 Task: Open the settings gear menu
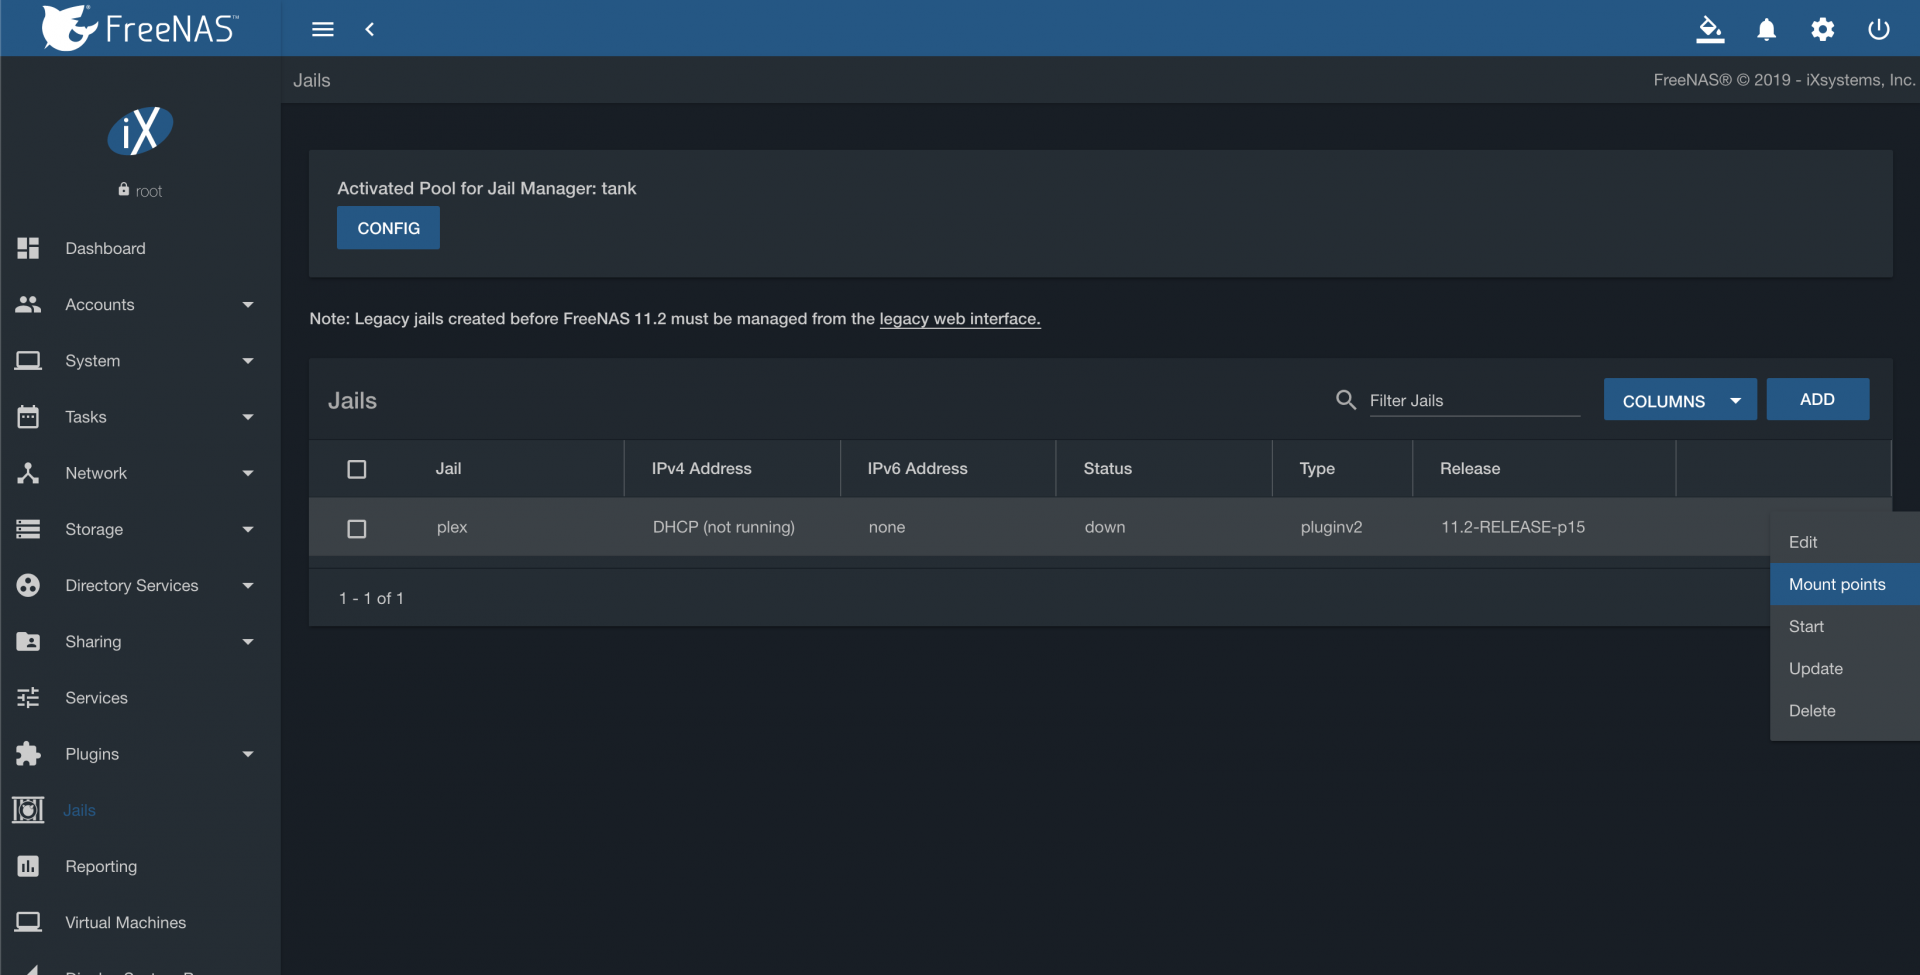click(x=1823, y=29)
